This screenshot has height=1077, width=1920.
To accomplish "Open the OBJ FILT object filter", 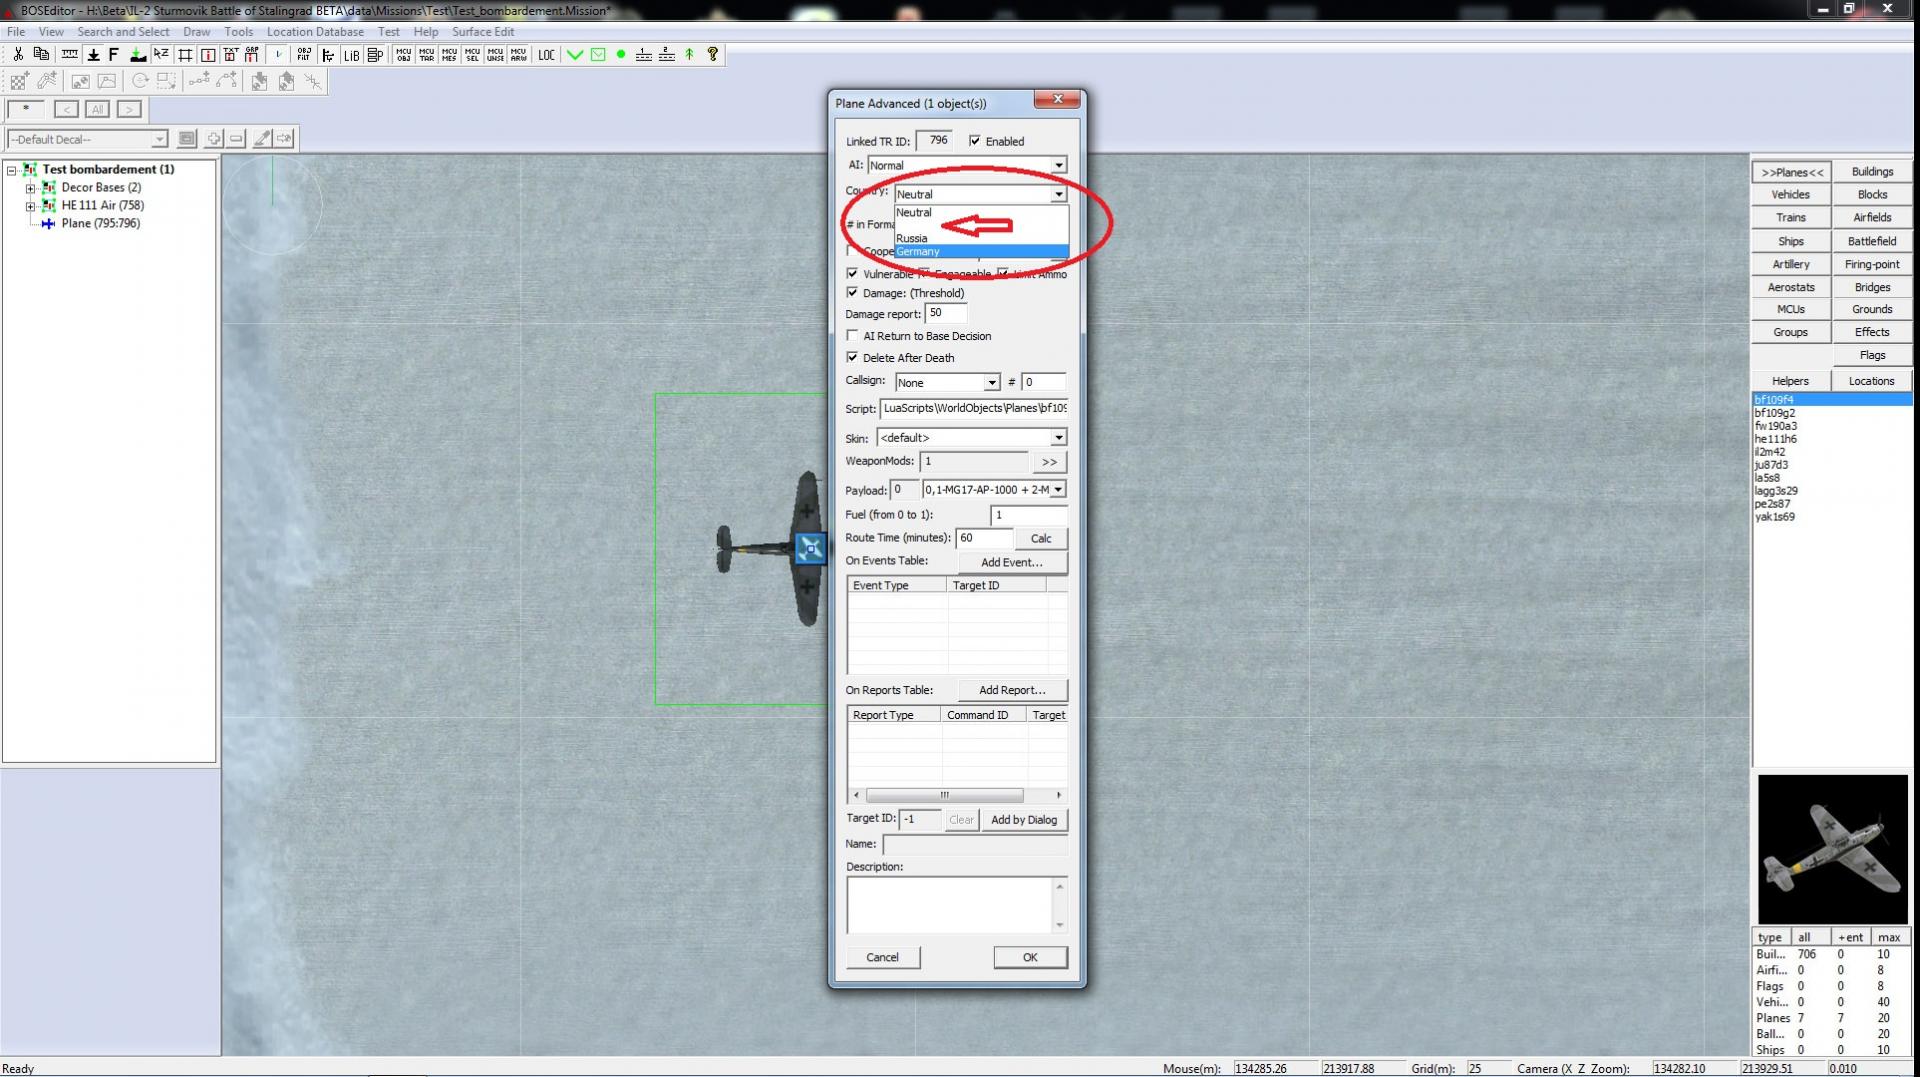I will 304,55.
